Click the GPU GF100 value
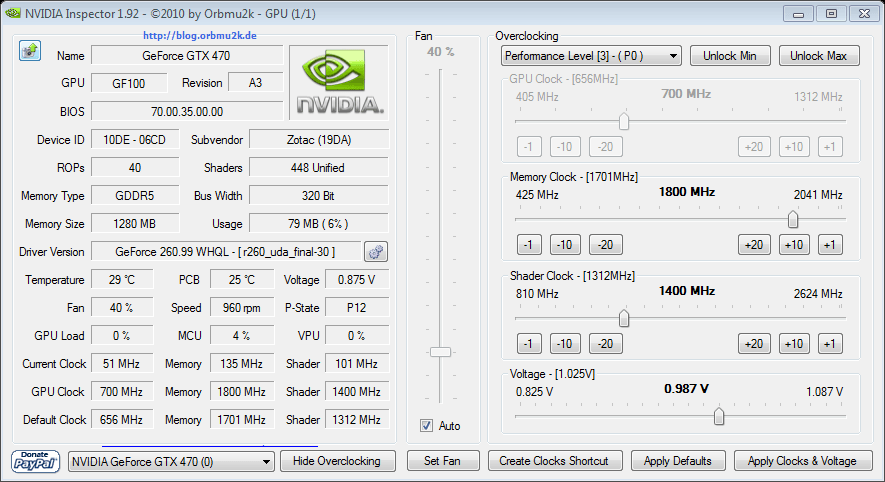 129,83
